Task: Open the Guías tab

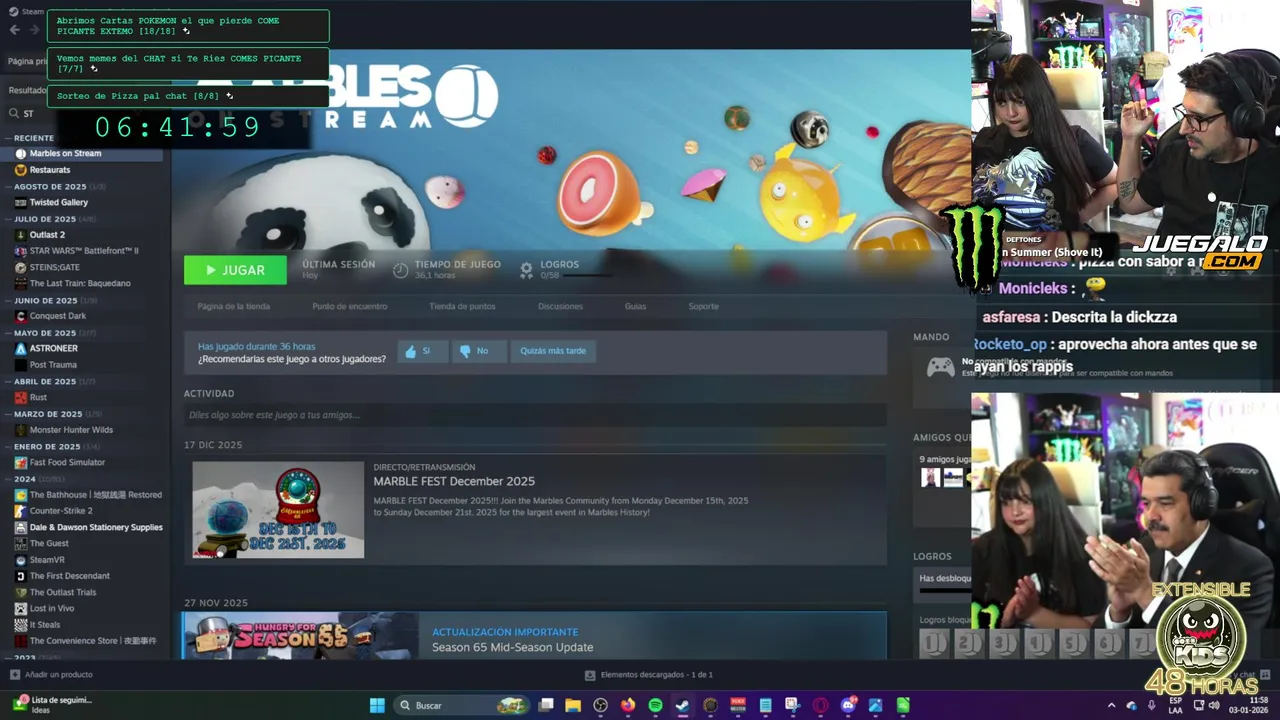Action: click(635, 306)
